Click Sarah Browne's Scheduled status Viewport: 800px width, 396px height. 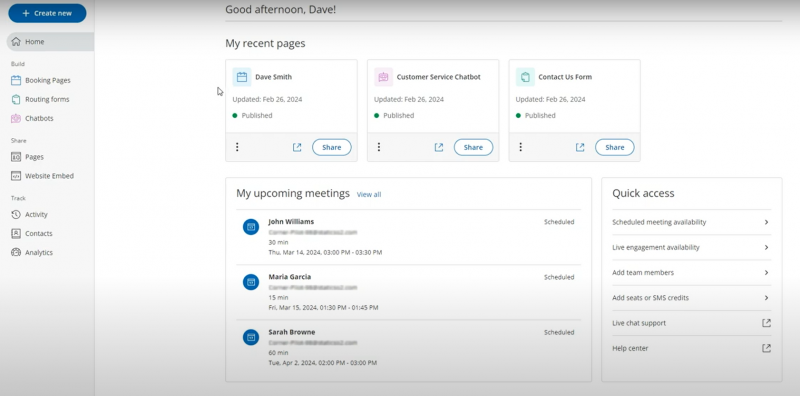coord(559,332)
